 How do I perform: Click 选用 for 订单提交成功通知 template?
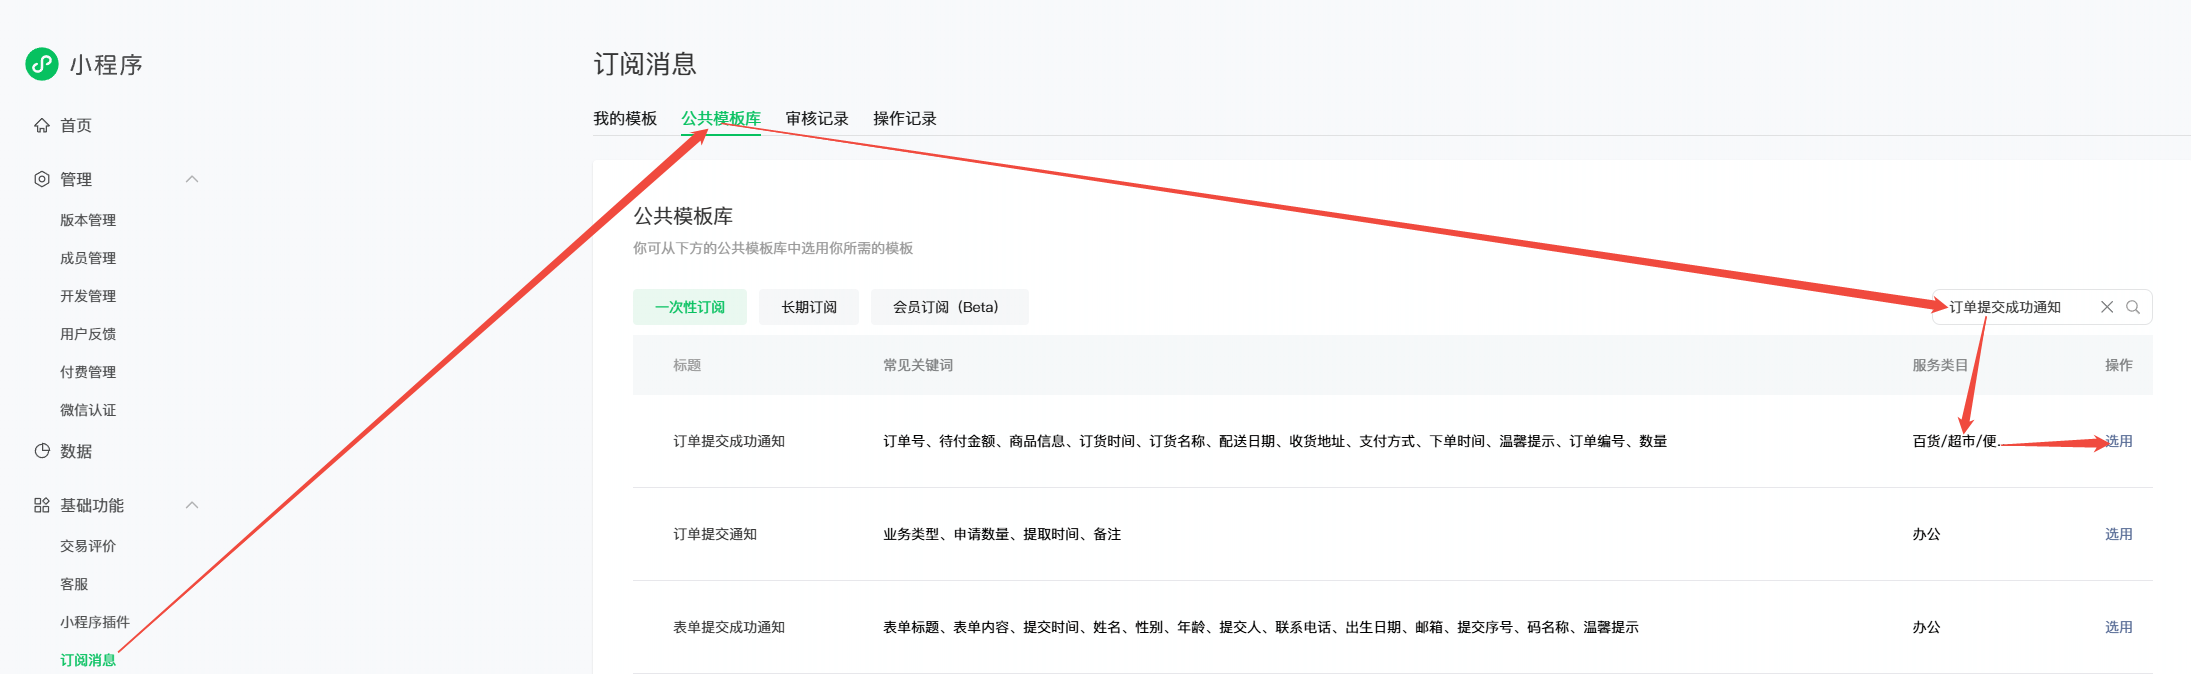[x=2118, y=441]
